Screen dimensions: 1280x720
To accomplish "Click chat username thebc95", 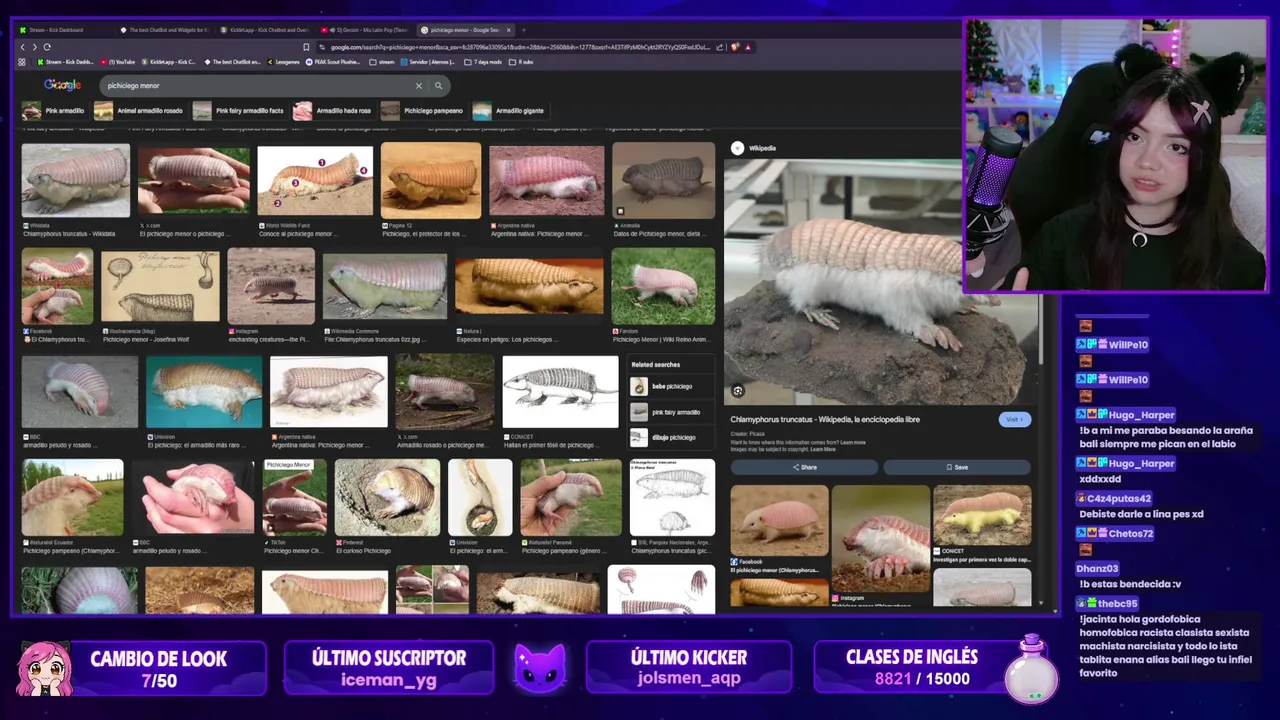I will (x=1117, y=603).
